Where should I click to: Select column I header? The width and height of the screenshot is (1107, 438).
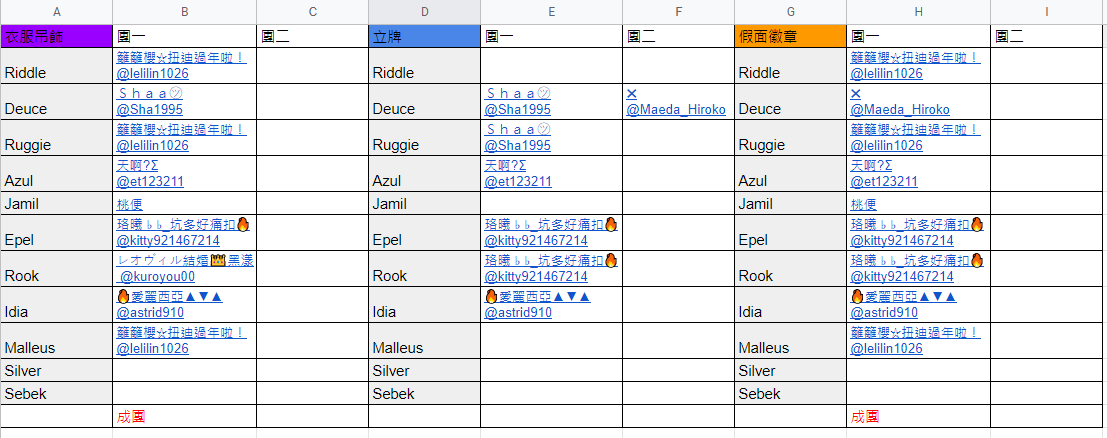pyautogui.click(x=1047, y=11)
